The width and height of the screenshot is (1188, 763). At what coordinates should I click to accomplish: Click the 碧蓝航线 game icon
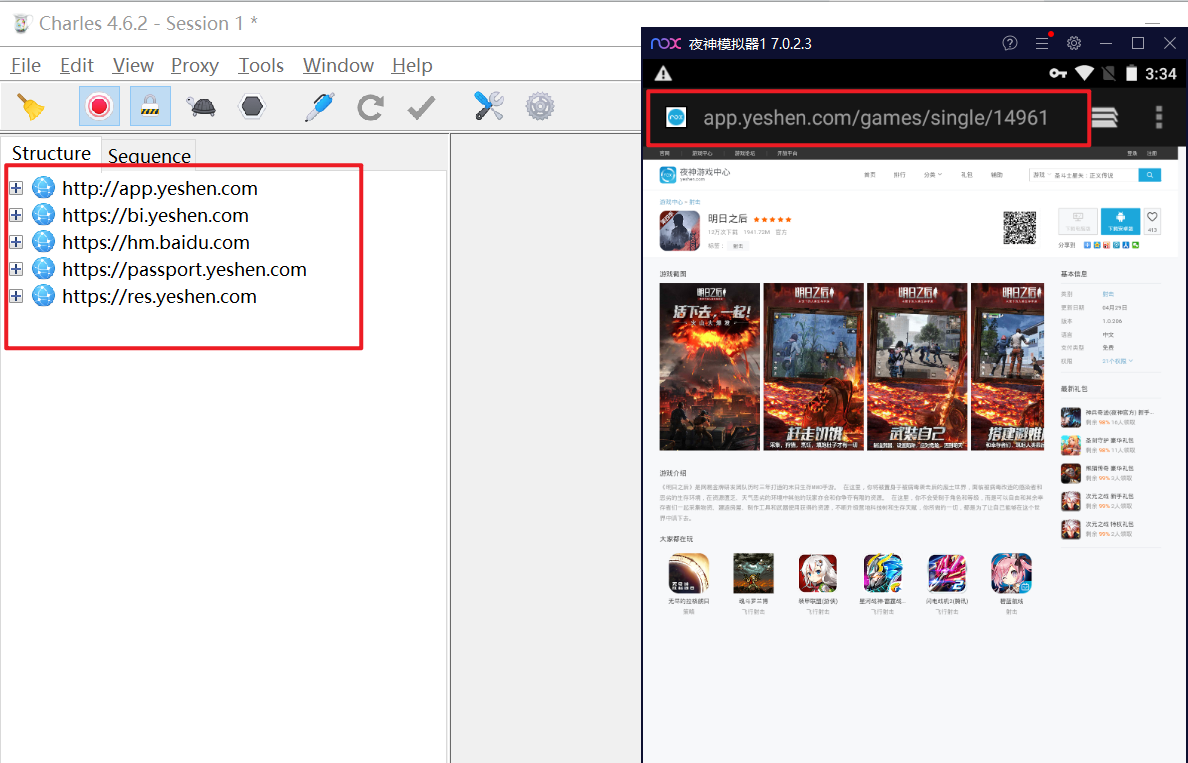[x=1011, y=574]
